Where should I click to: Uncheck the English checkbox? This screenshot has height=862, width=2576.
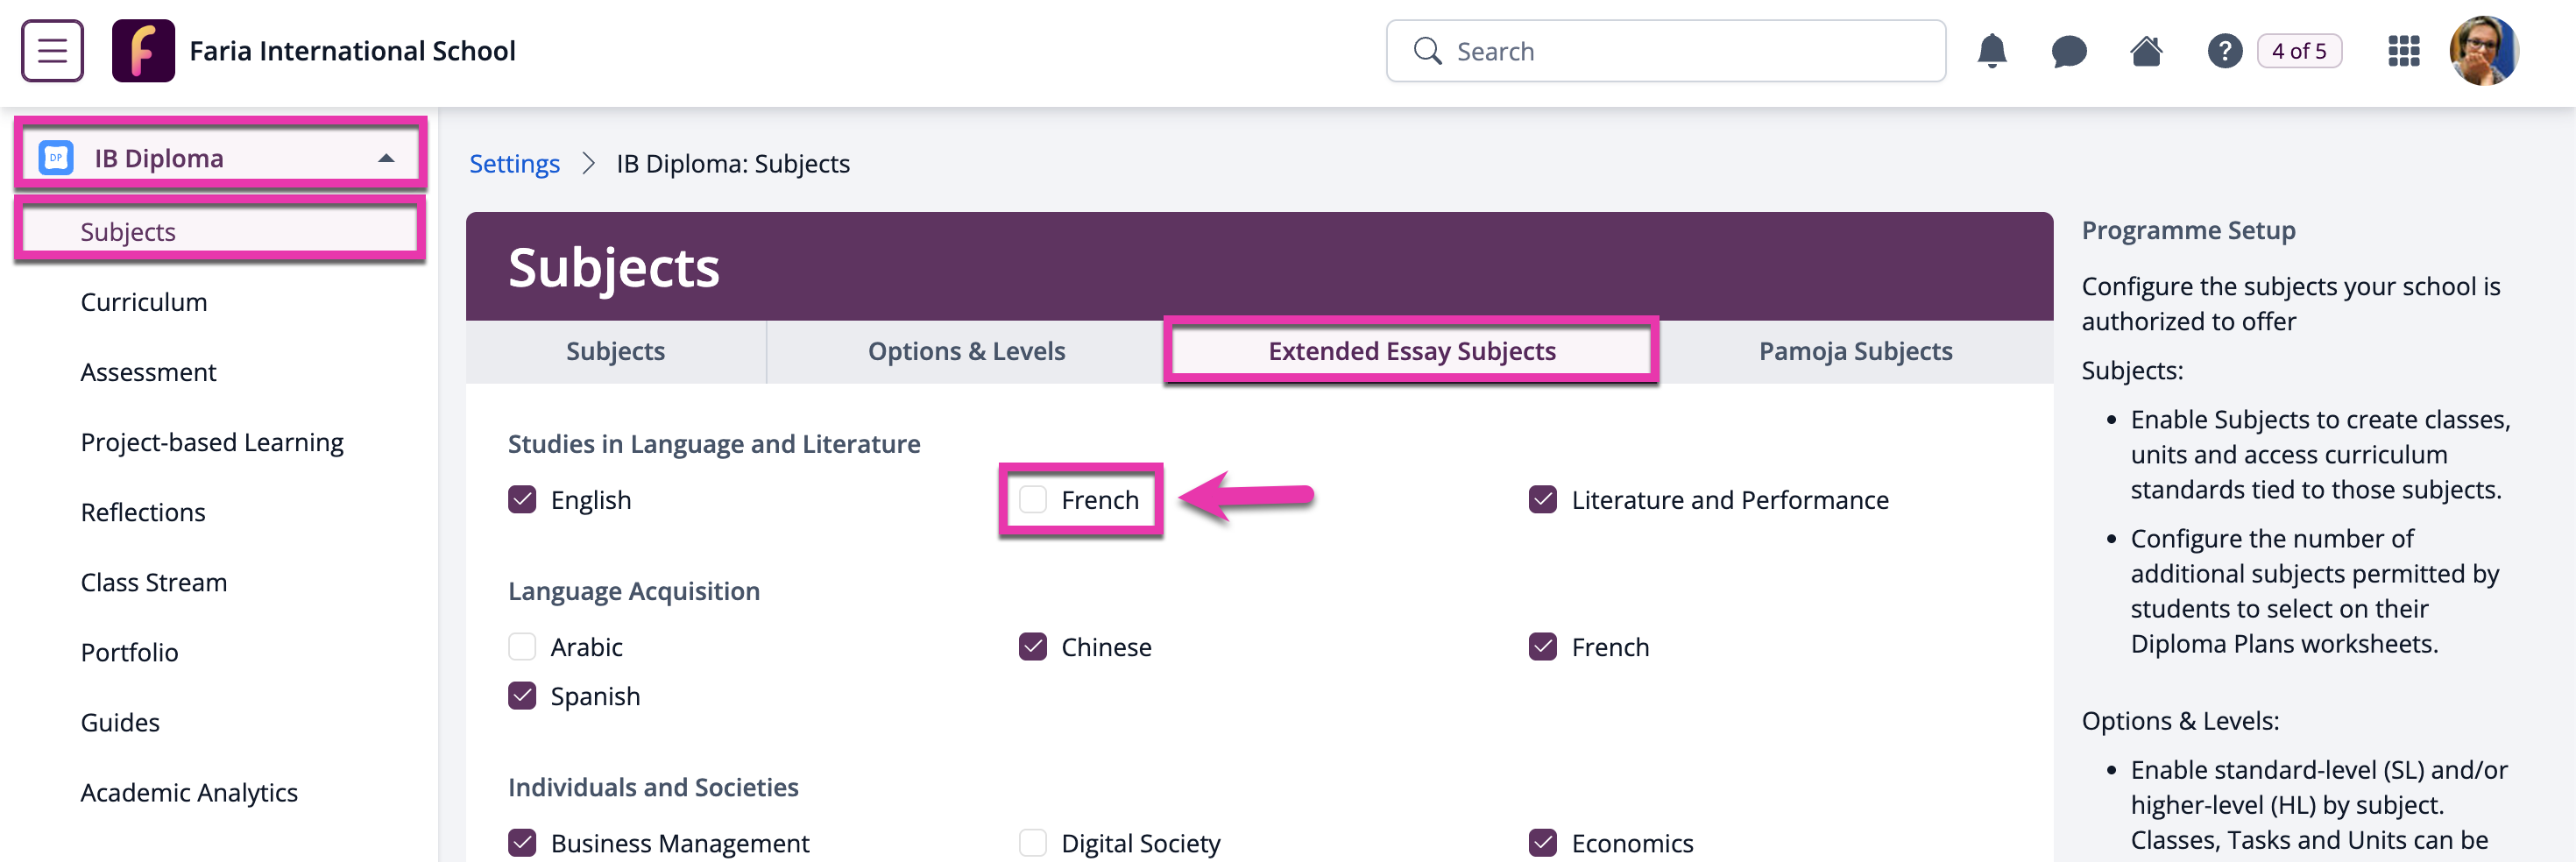coord(522,500)
